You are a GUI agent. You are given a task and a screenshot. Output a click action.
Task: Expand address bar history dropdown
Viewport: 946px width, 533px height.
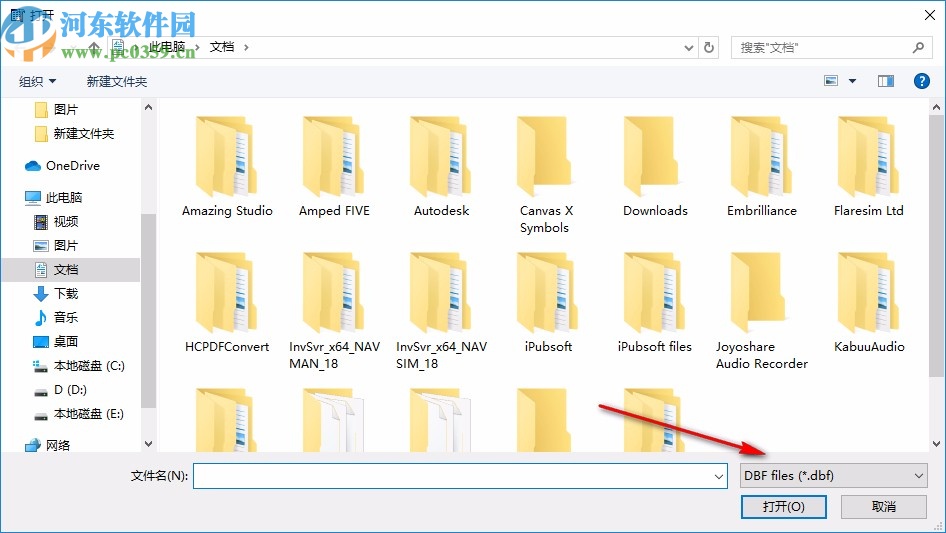[688, 48]
